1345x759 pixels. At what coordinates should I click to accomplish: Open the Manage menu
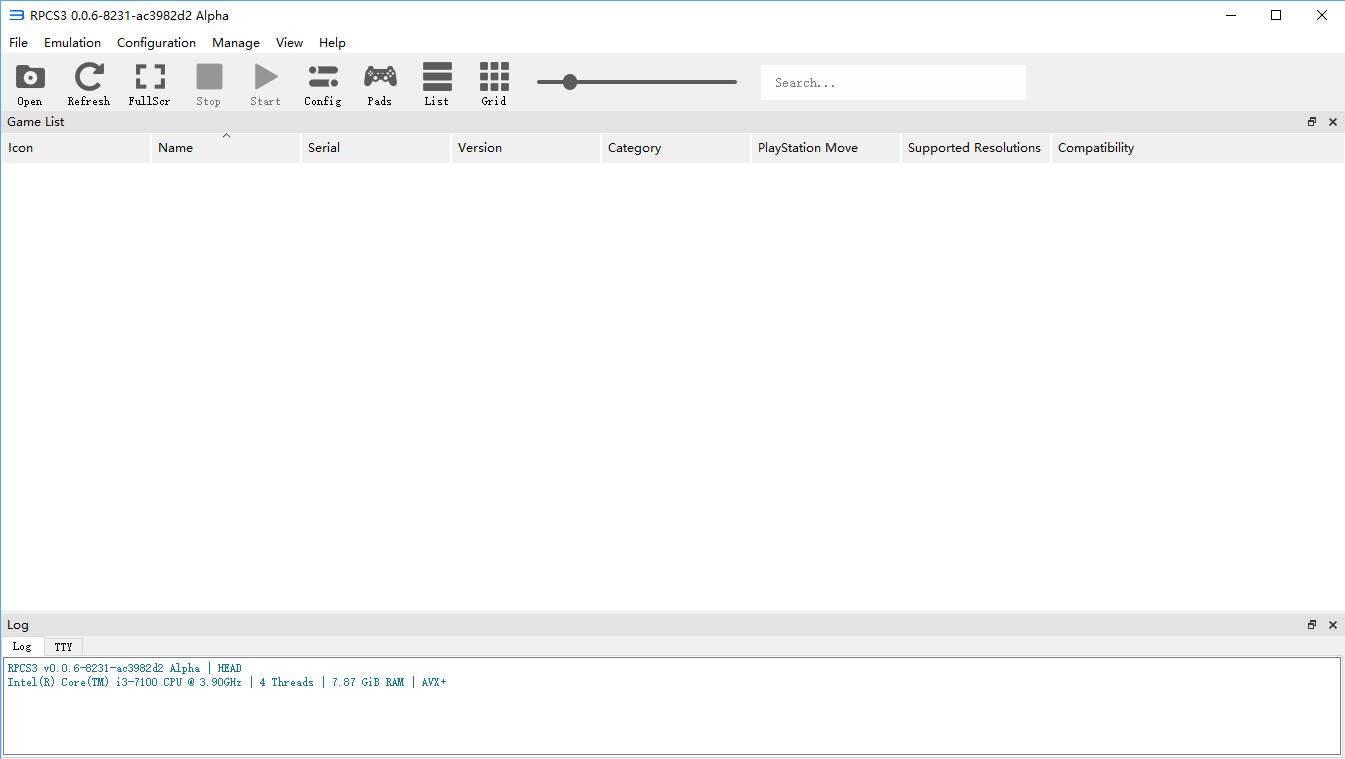coord(236,42)
